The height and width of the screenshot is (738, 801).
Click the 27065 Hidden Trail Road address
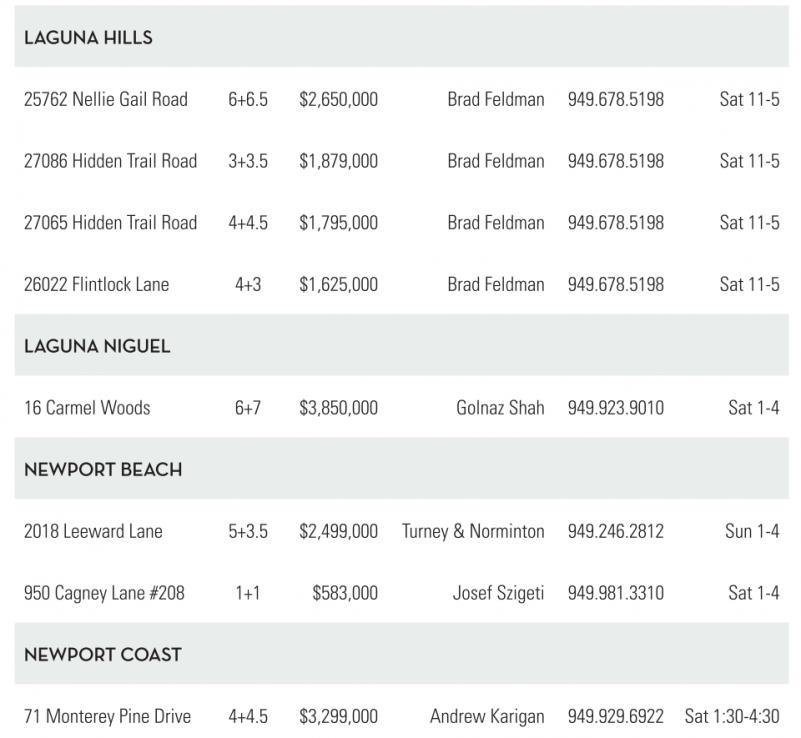coord(110,223)
